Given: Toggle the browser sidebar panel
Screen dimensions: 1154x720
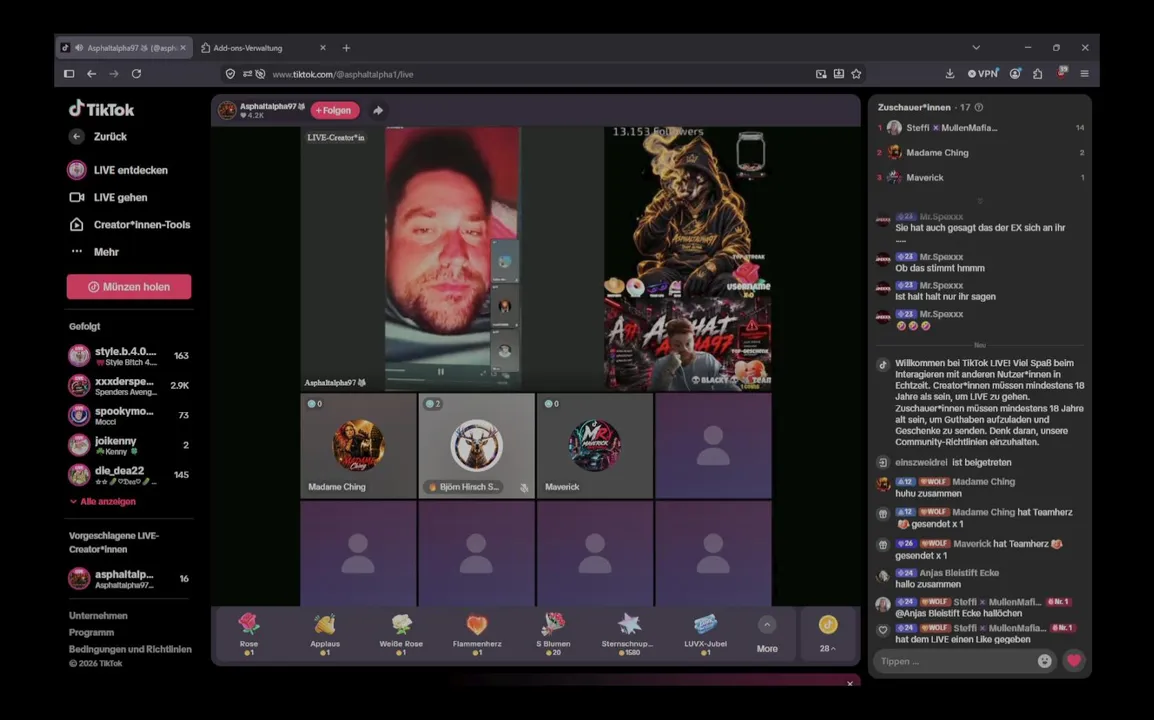Looking at the screenshot, I should [69, 74].
